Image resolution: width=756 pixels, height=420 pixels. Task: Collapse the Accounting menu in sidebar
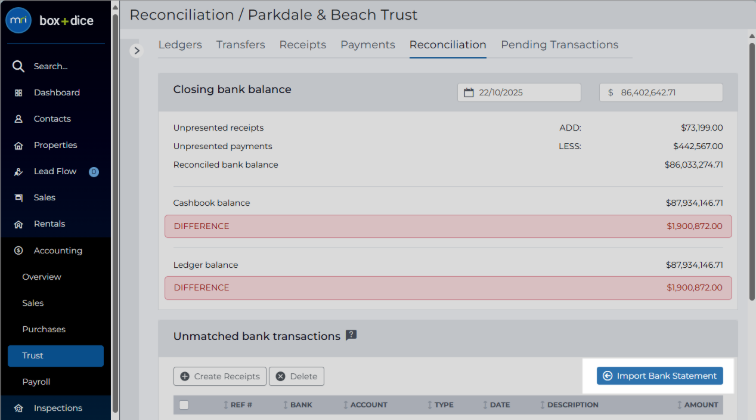click(x=56, y=251)
